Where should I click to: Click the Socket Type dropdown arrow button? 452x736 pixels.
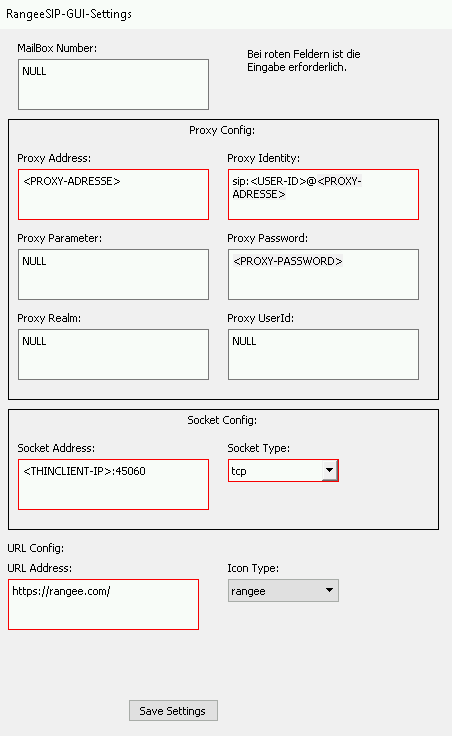(329, 470)
